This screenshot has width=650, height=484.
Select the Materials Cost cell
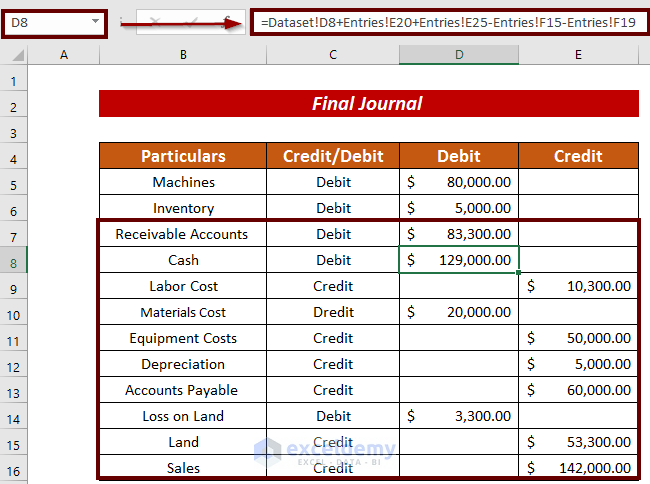click(x=183, y=312)
